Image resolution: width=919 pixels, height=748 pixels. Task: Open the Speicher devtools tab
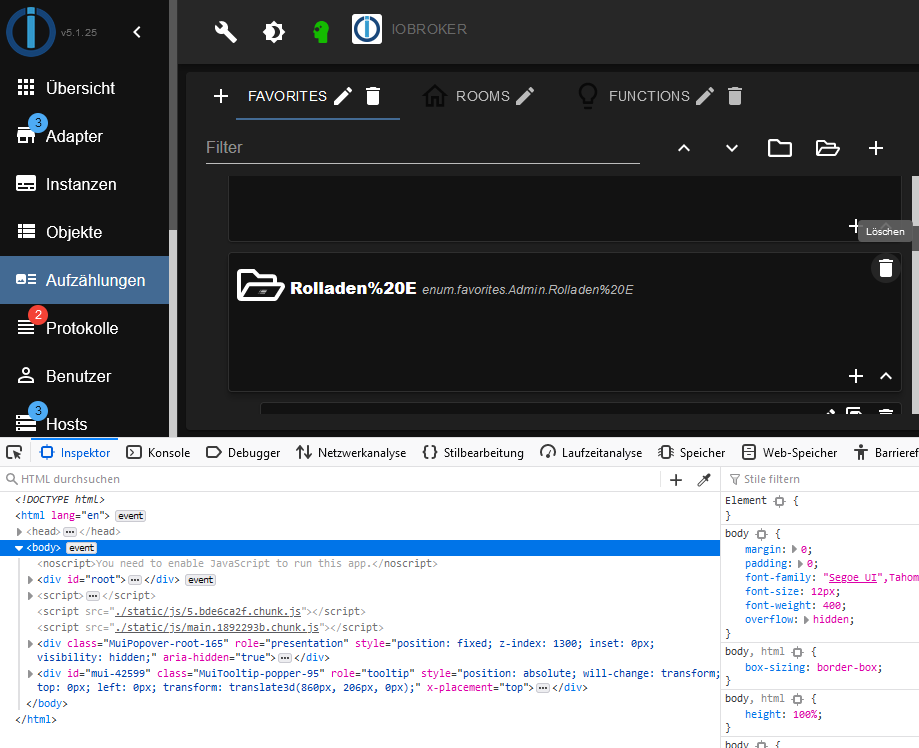click(692, 453)
